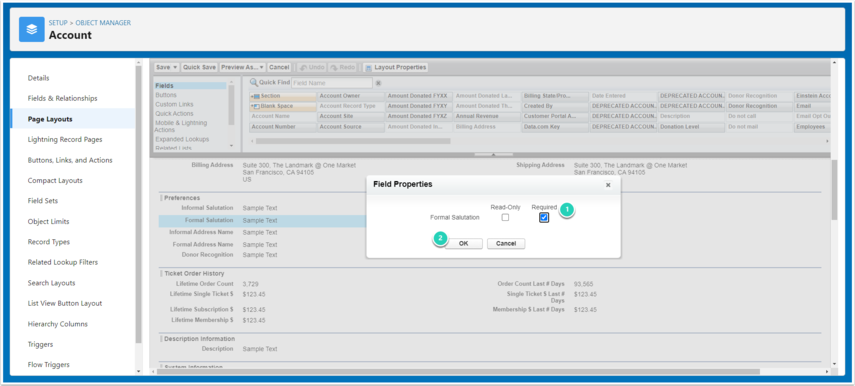Click the Quick Find magnifier icon
This screenshot has height=386, width=855.
(254, 83)
